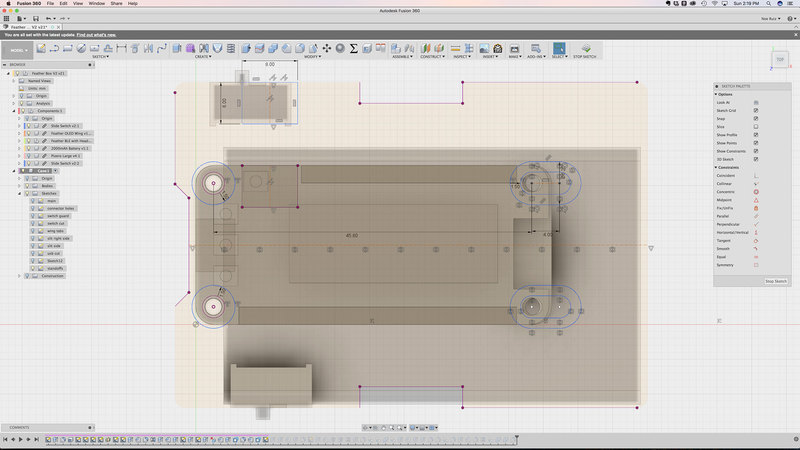This screenshot has height=450, width=800.
Task: Open the CREATE toolbar menu
Action: (203, 57)
